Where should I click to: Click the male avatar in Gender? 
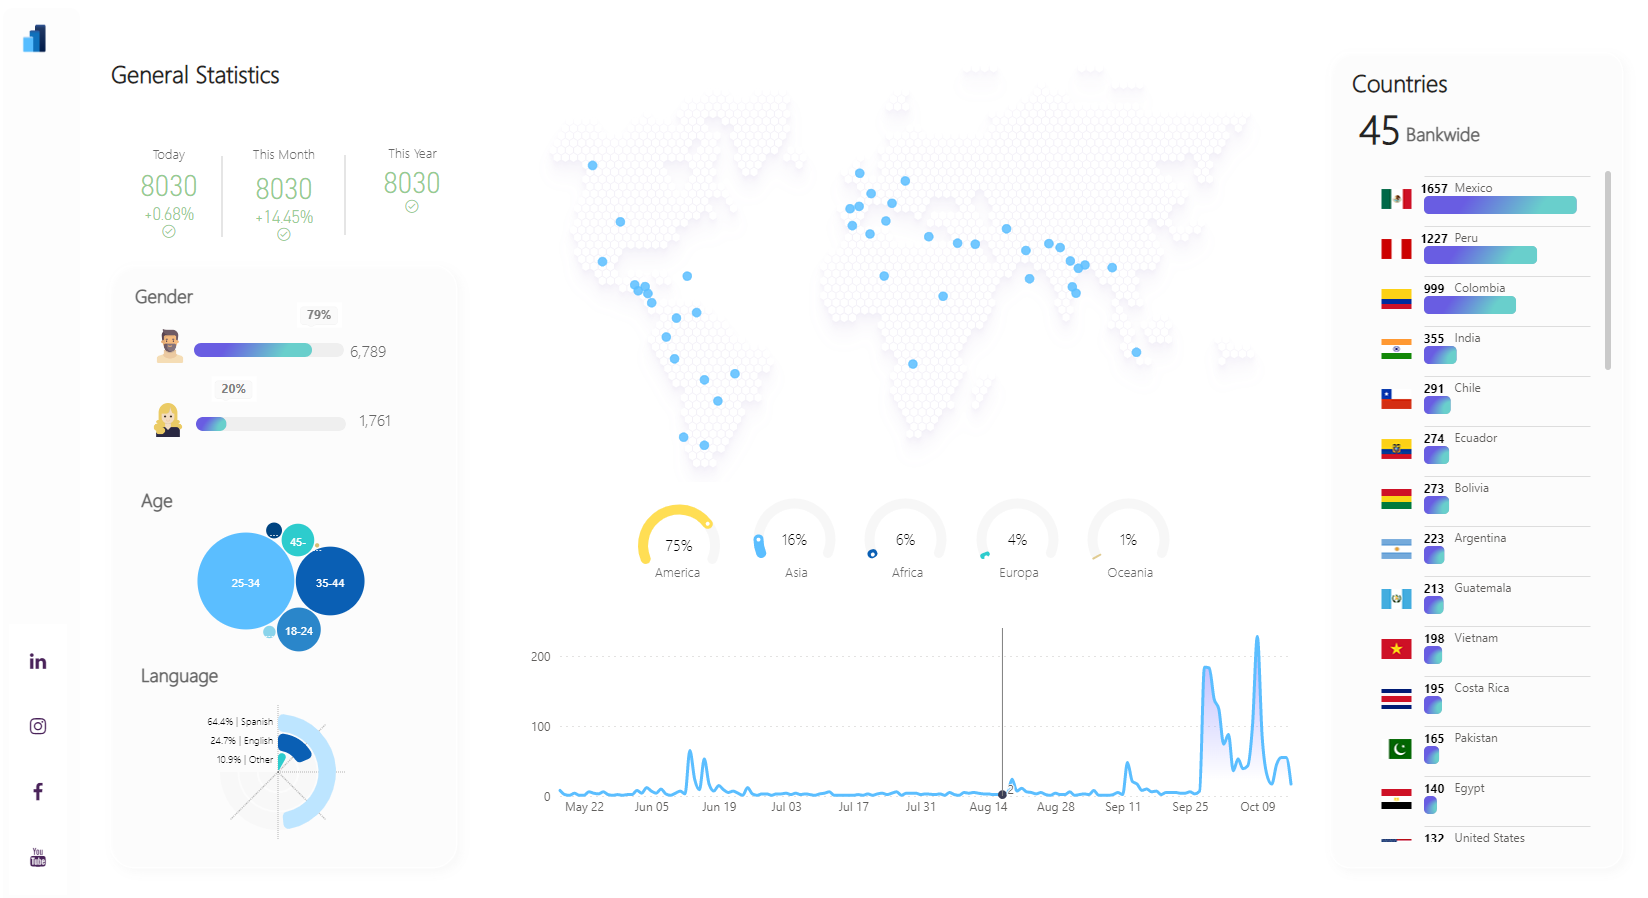pos(170,346)
